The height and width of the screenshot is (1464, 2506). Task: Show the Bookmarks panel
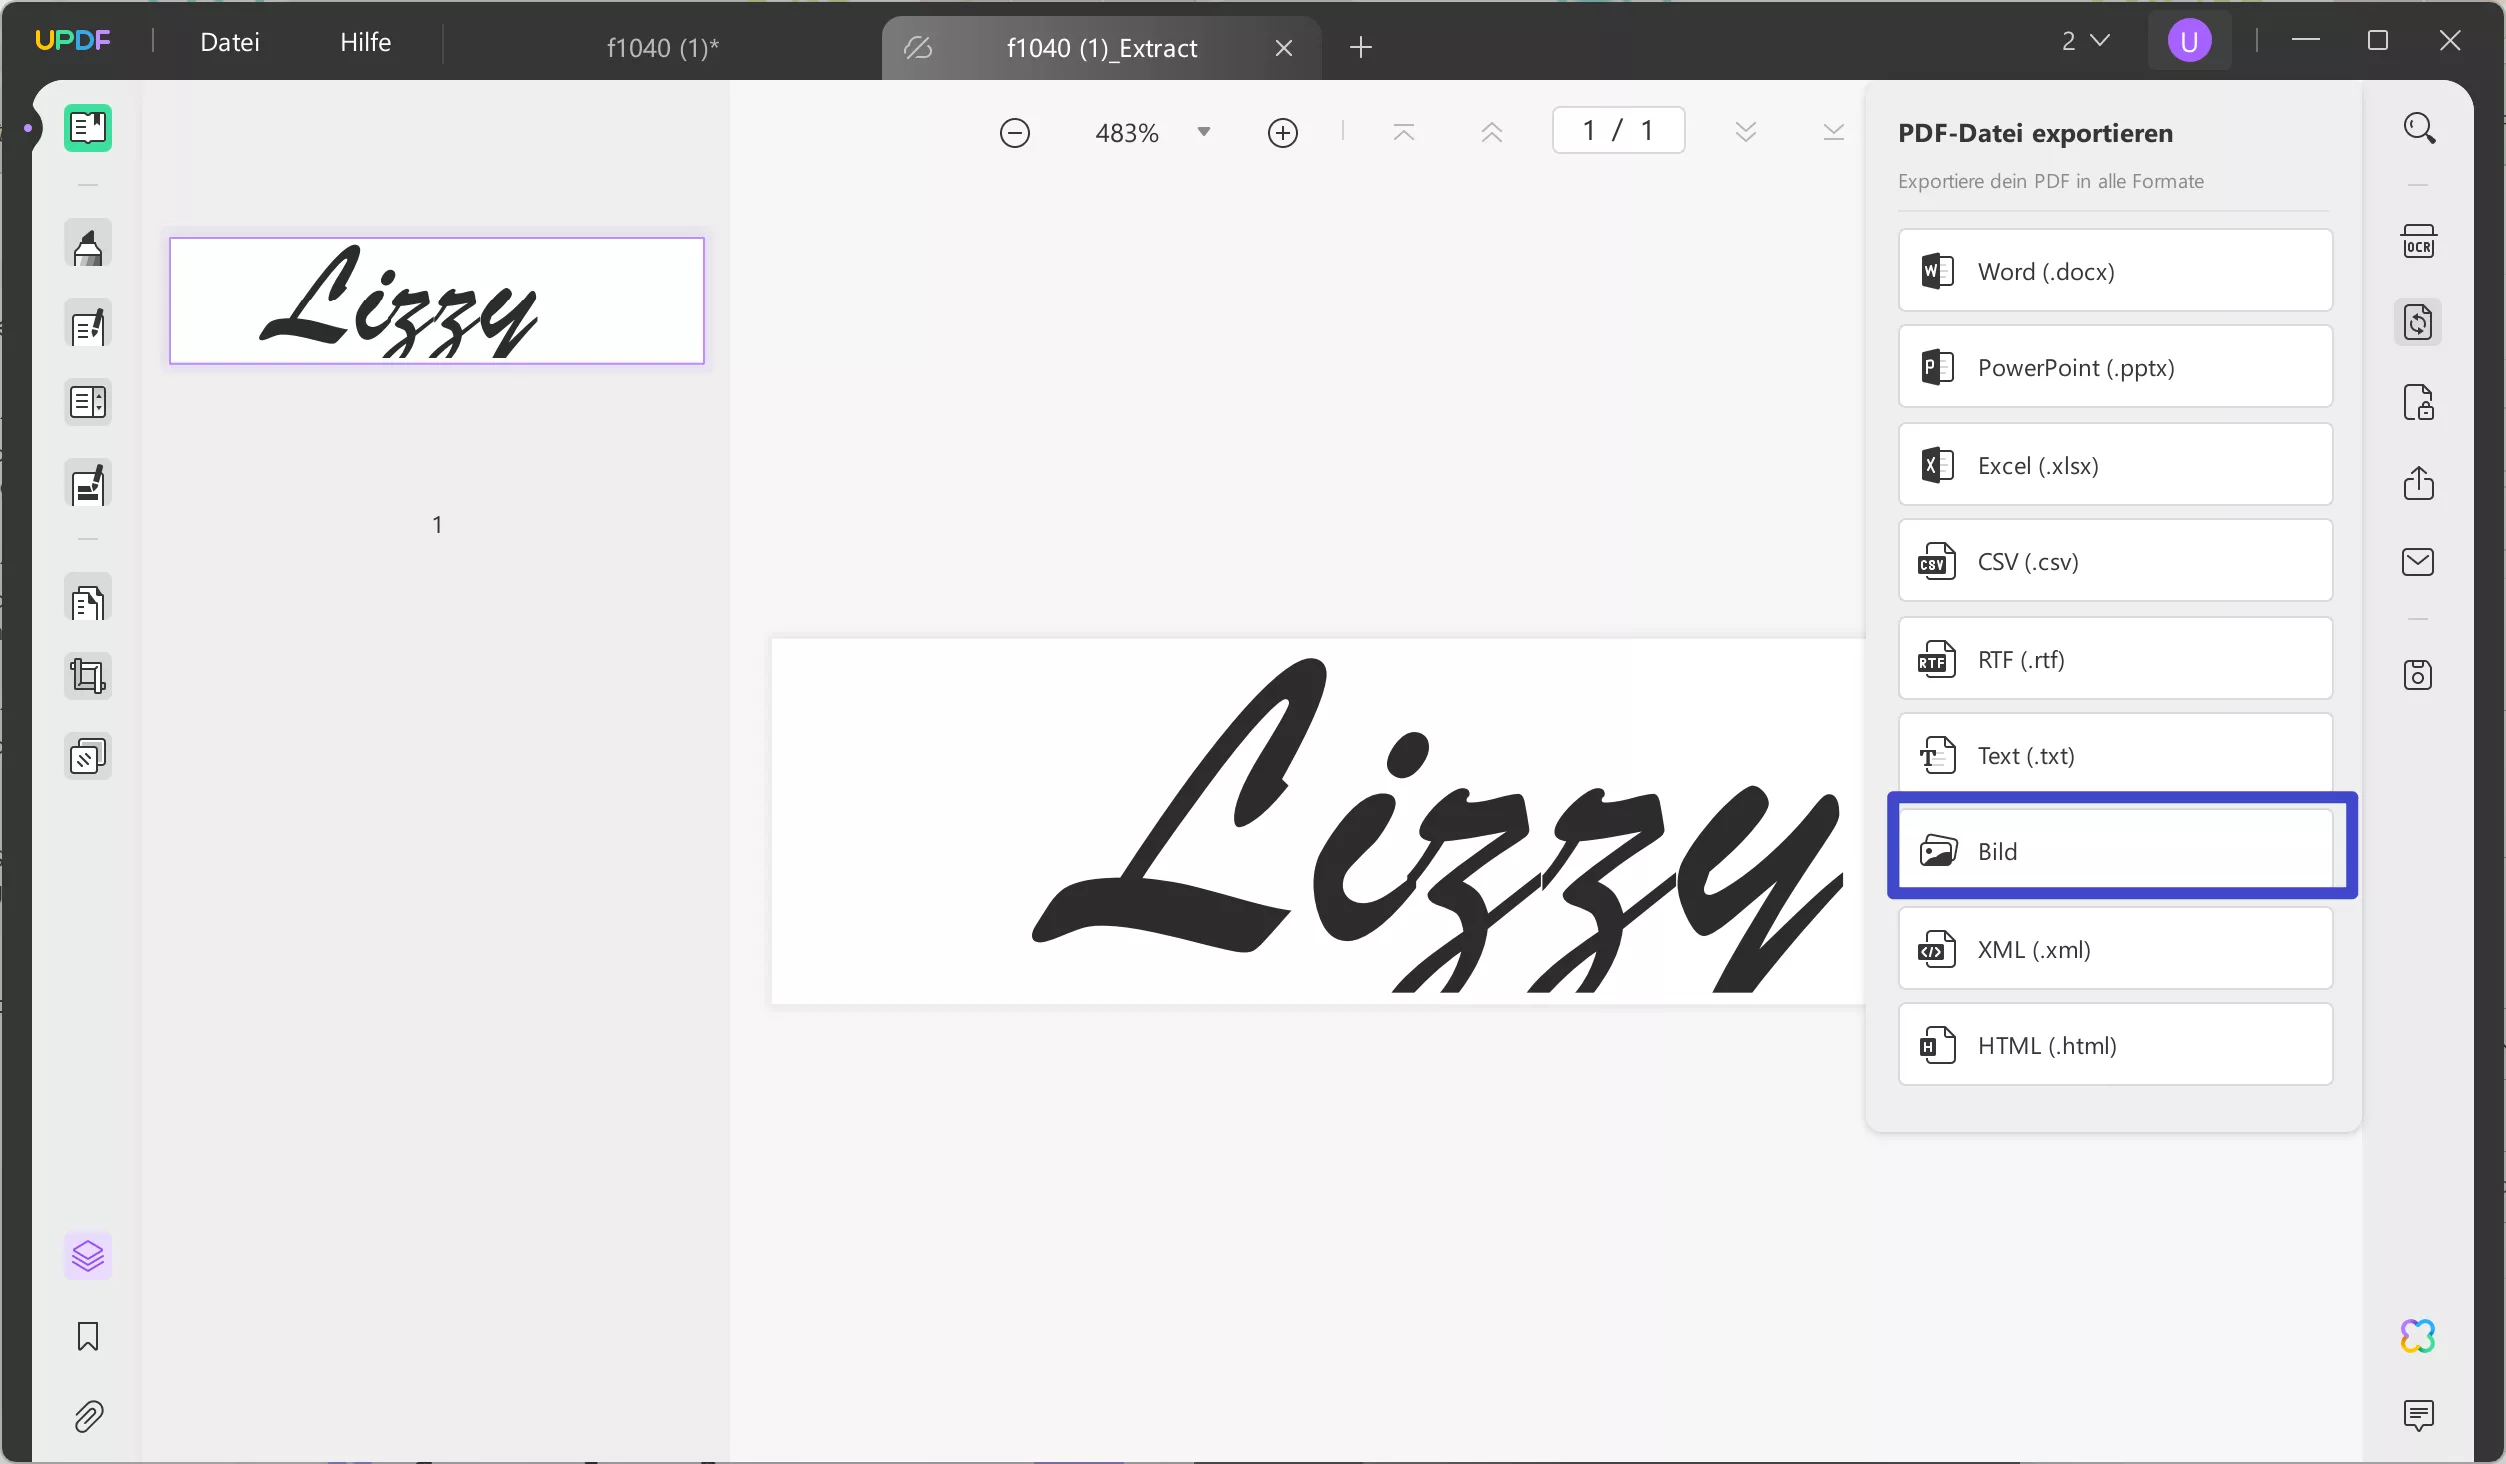(88, 1337)
